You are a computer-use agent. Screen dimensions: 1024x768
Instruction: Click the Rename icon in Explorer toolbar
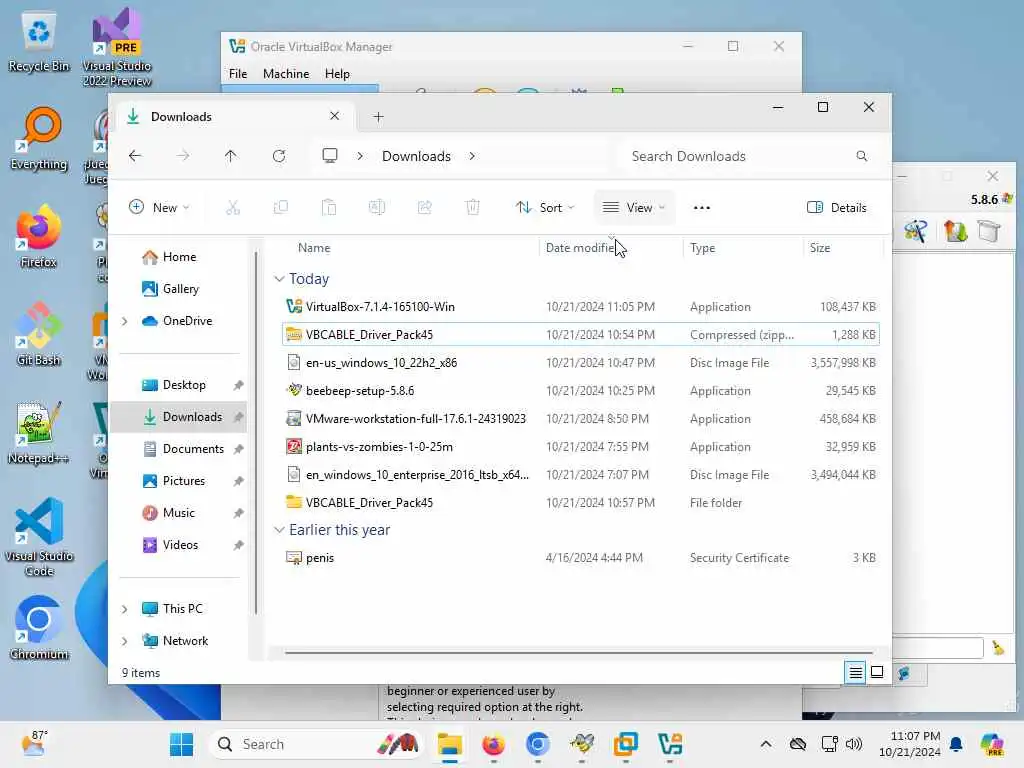click(x=377, y=208)
